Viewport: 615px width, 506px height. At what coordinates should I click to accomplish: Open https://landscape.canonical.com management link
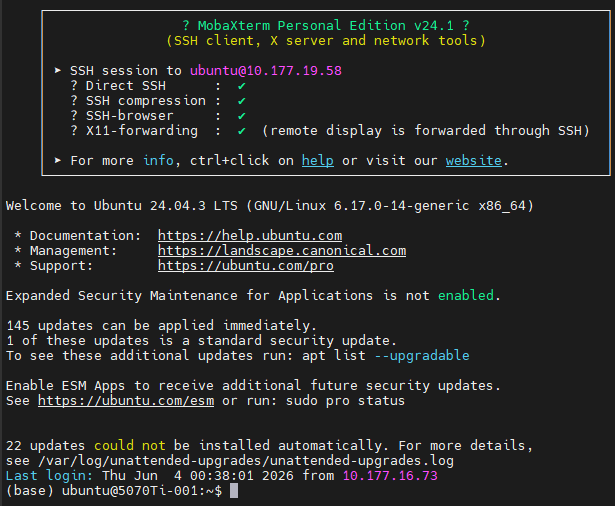click(x=282, y=251)
